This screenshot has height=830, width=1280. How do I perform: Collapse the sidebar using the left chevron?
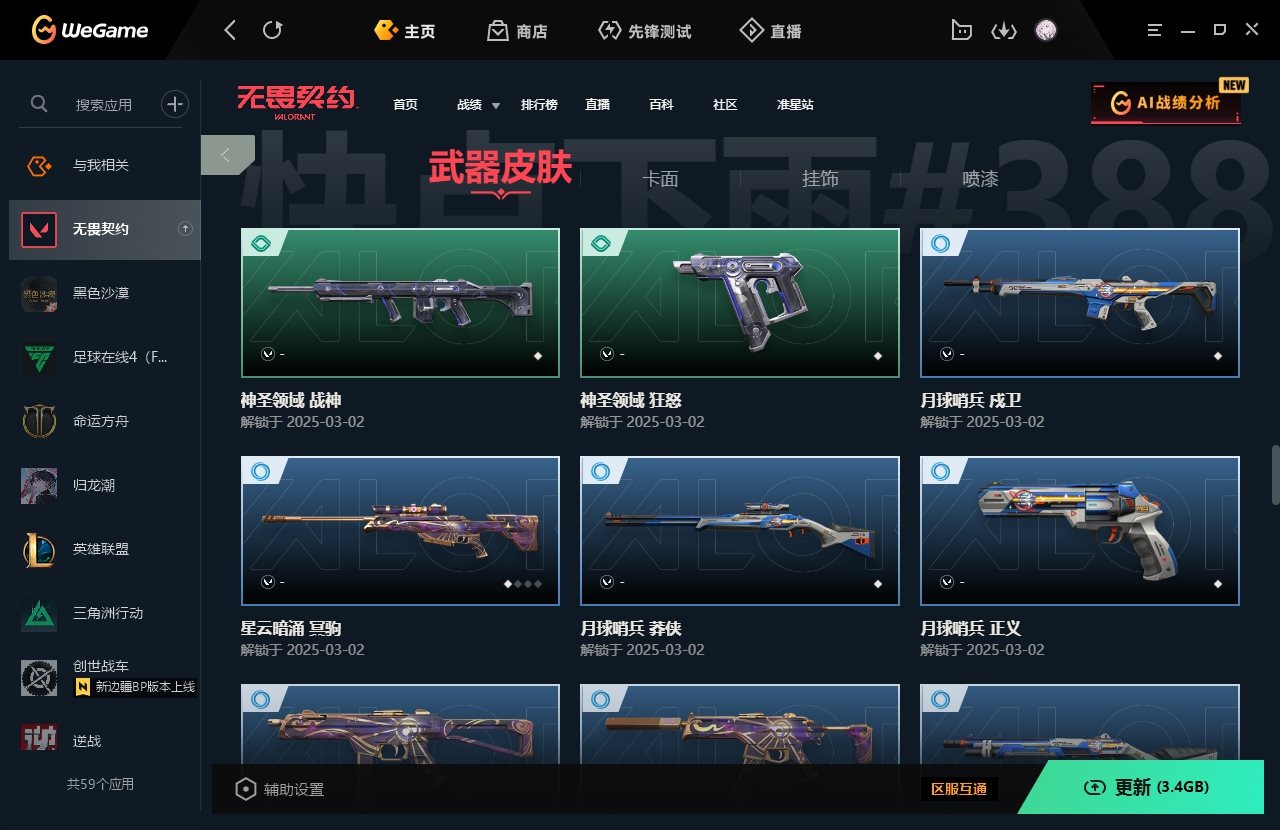(x=226, y=155)
